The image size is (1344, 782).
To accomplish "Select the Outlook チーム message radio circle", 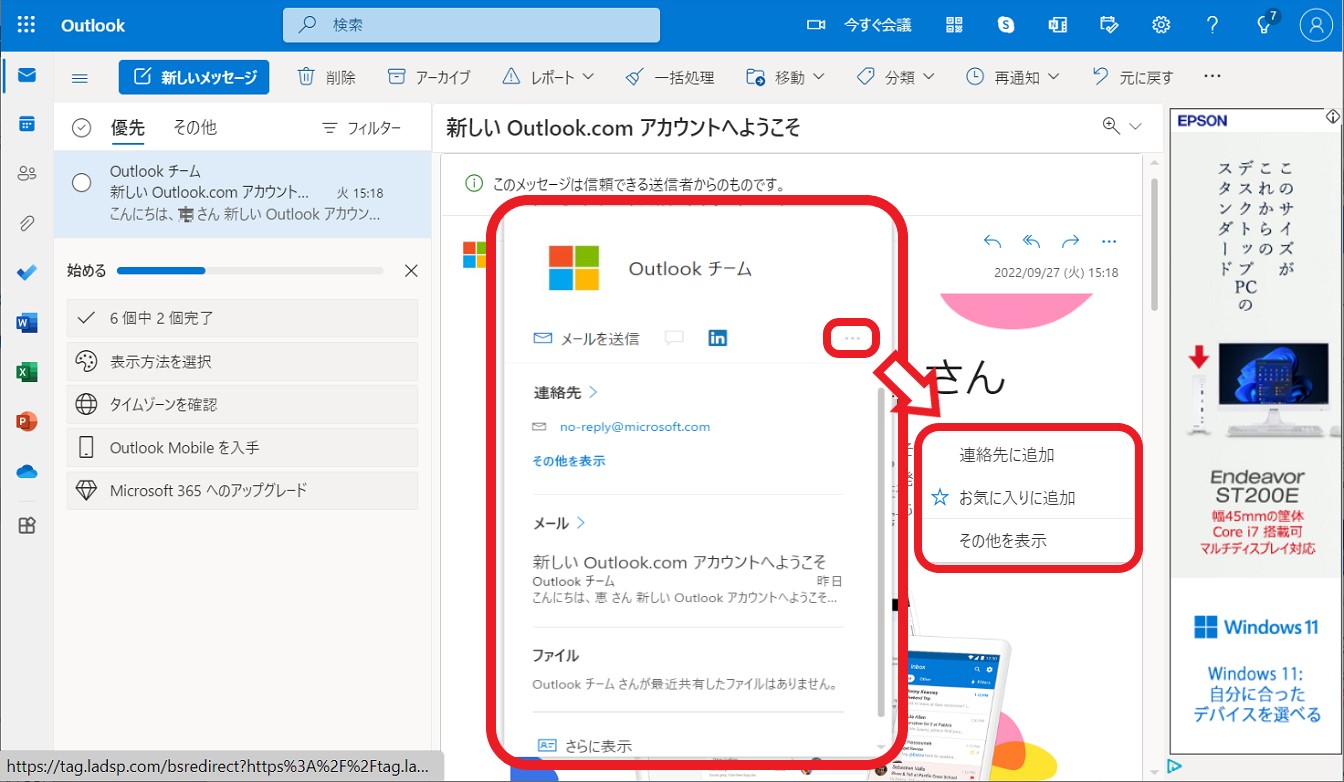I will 82,182.
